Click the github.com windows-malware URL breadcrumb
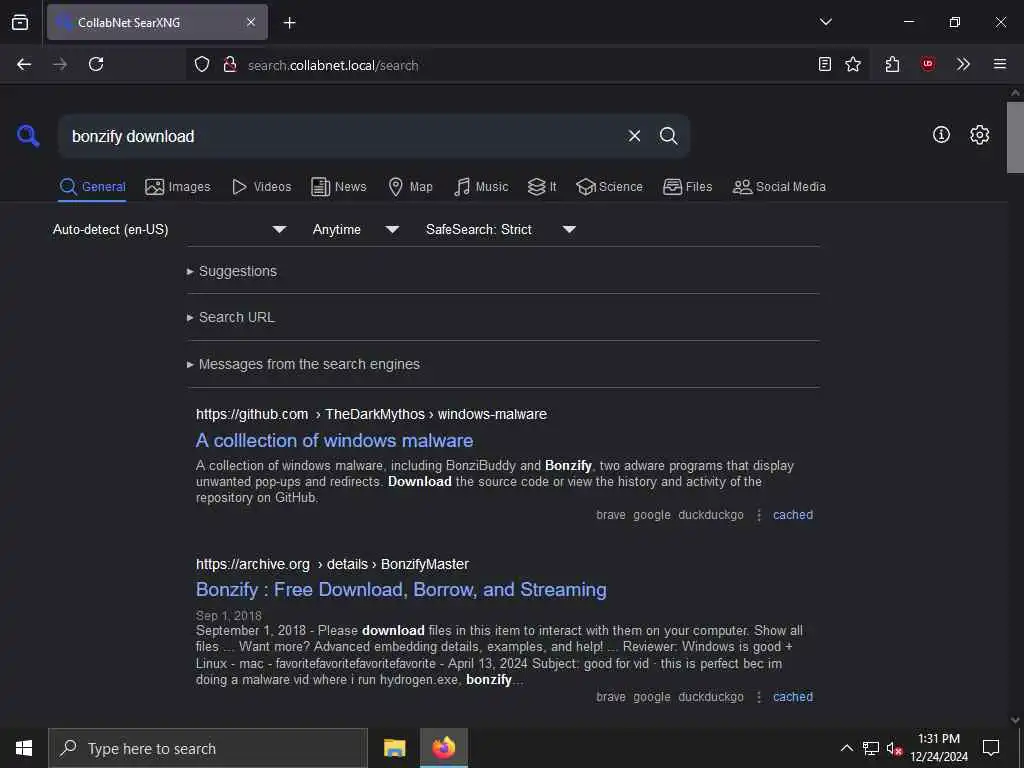This screenshot has width=1024, height=768. tap(371, 414)
